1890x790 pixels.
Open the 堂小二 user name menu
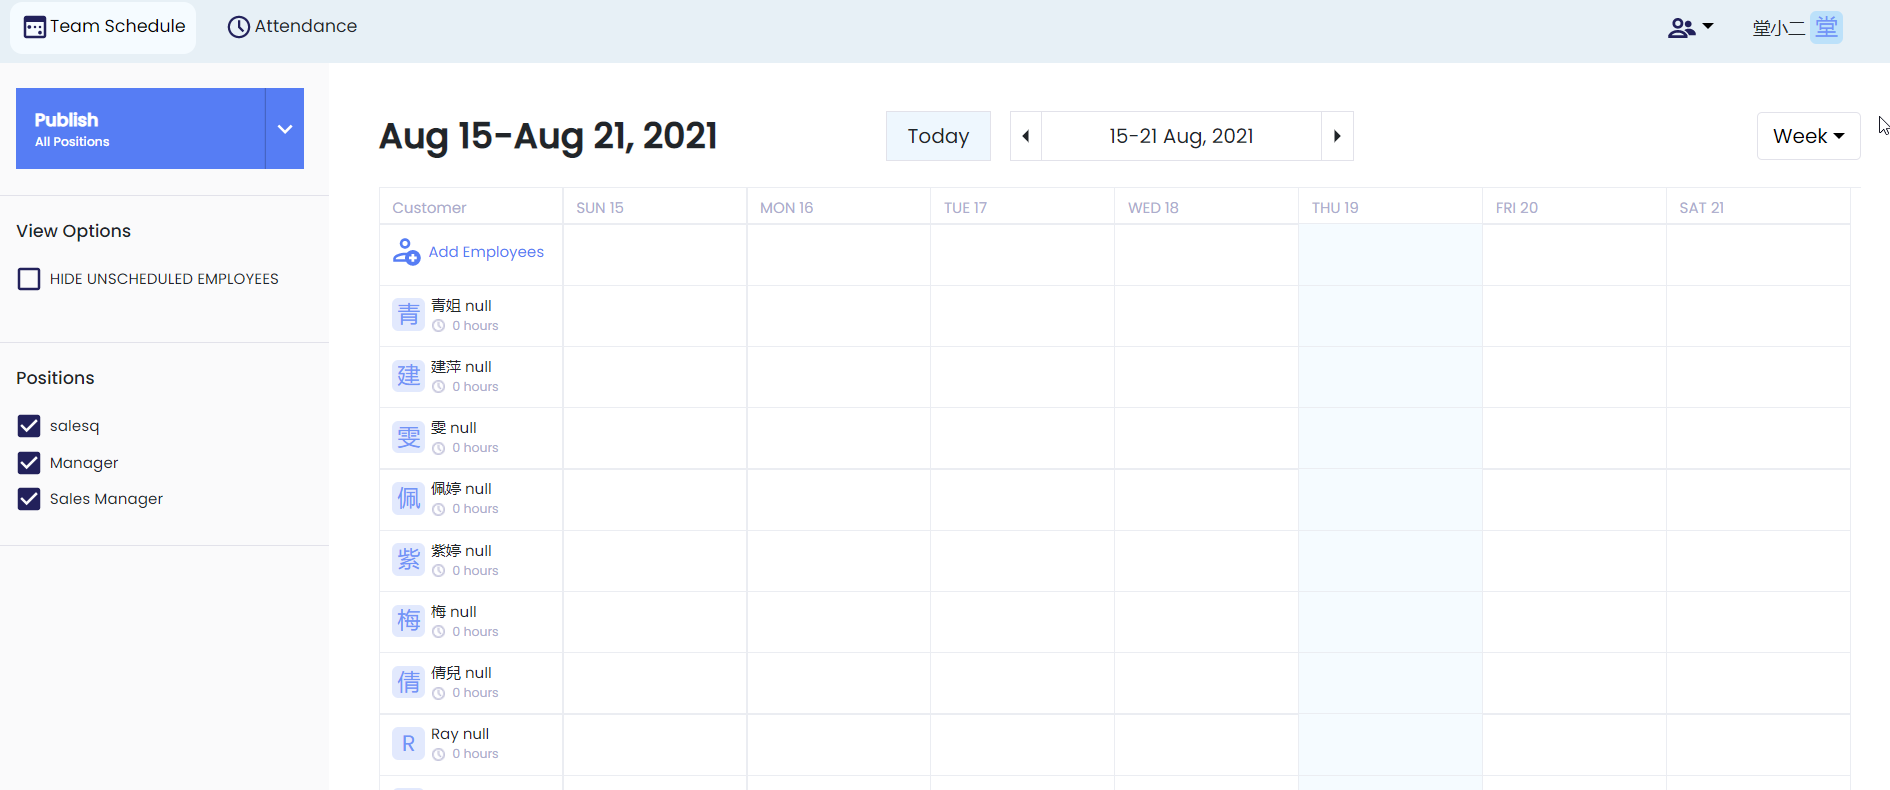point(1778,28)
